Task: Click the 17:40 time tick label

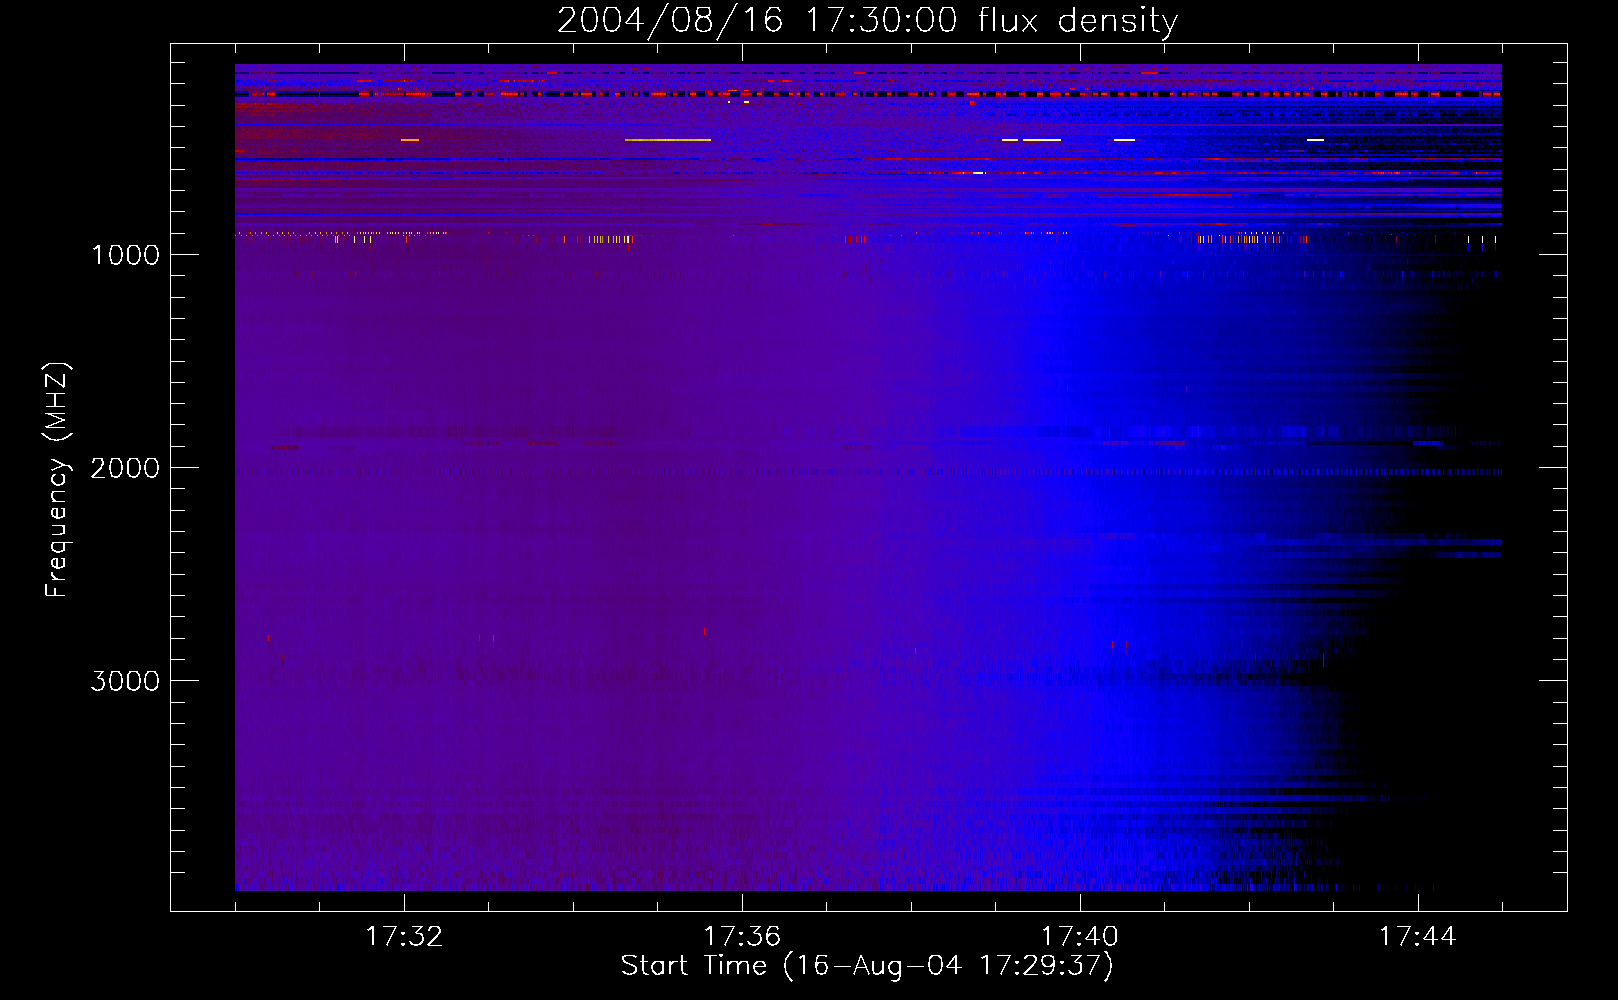Action: [1080, 937]
